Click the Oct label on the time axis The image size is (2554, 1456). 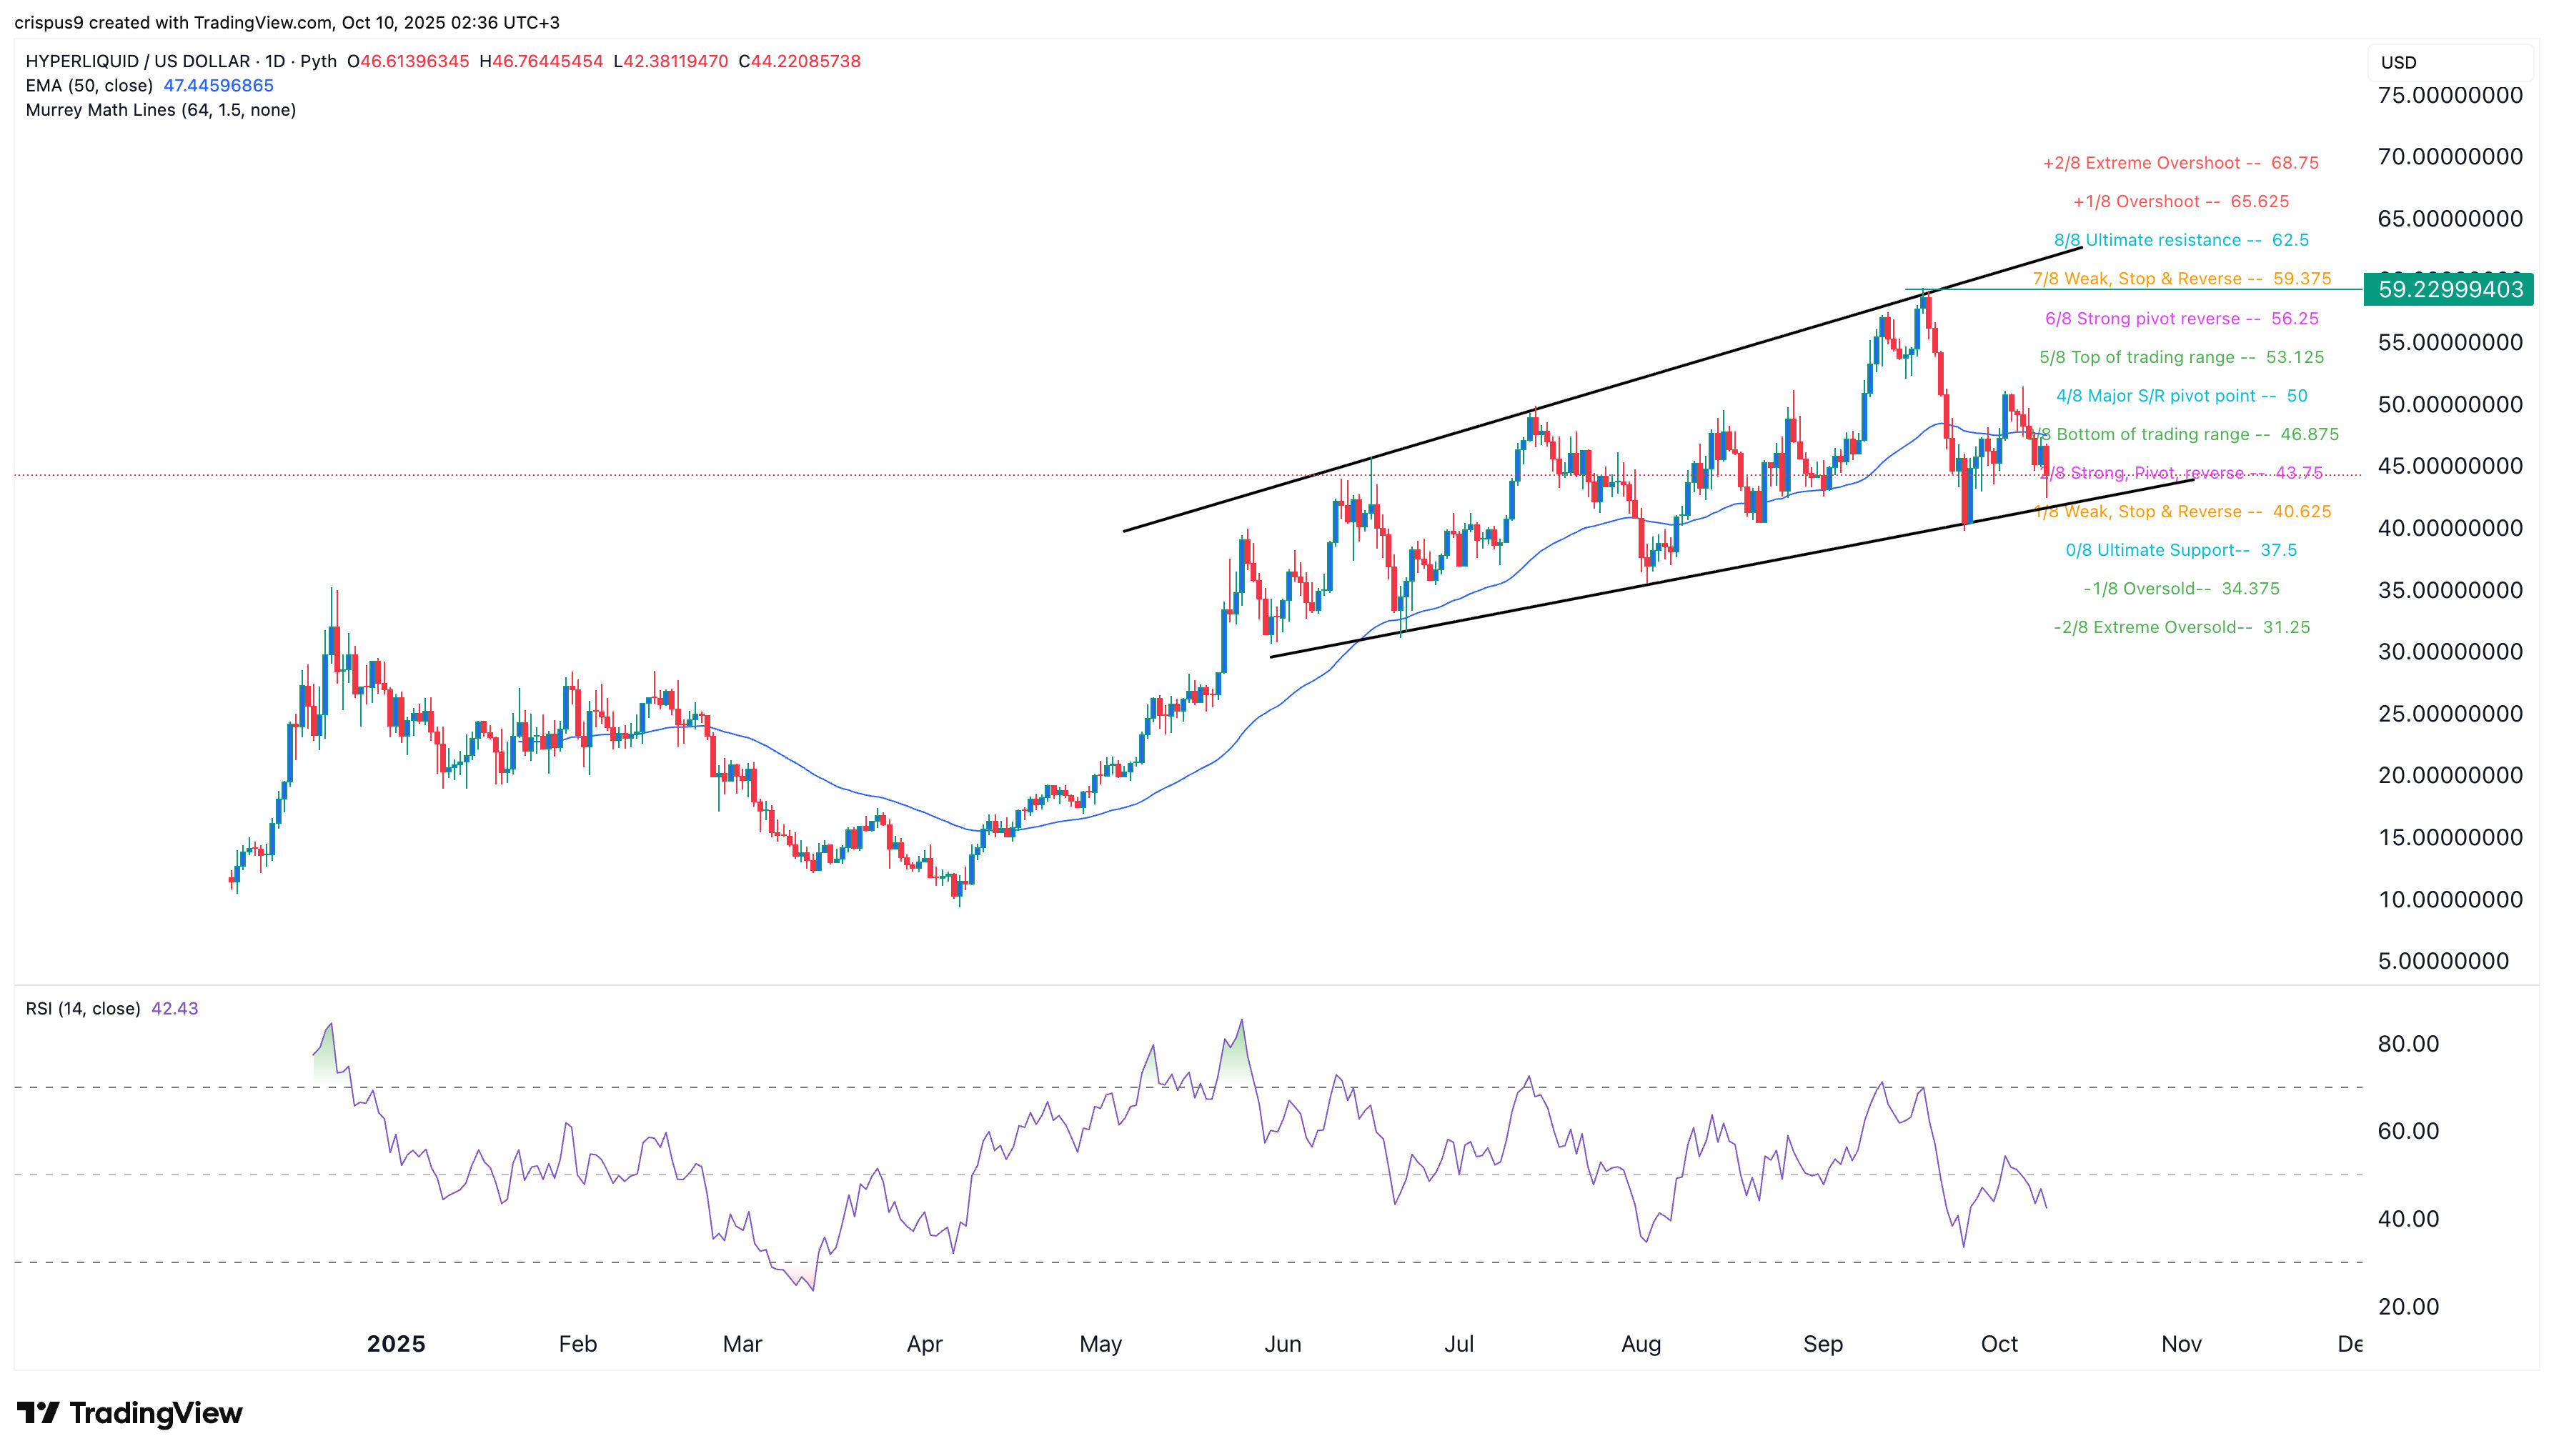(x=1999, y=1344)
